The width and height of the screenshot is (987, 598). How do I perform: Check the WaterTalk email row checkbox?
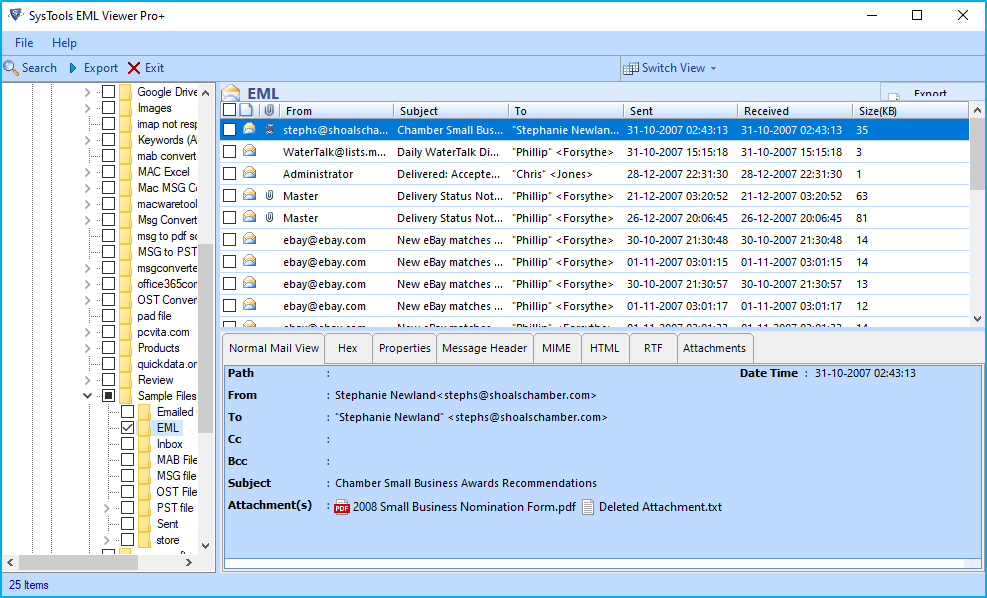pos(229,152)
